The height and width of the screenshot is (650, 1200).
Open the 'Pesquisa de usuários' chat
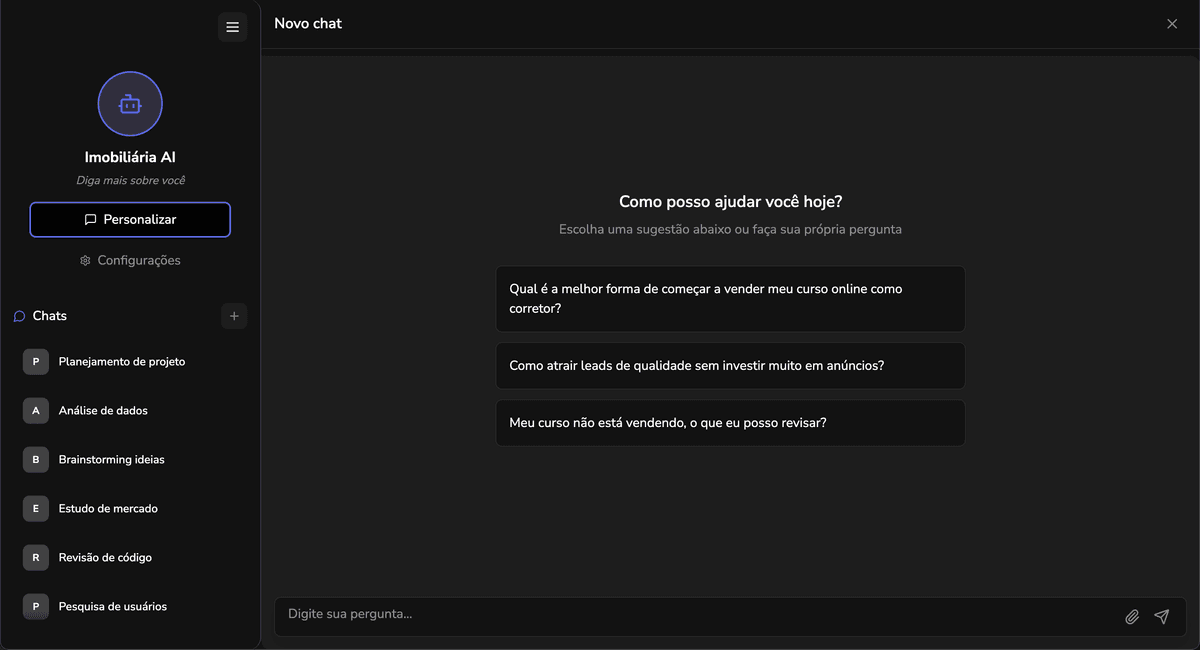[112, 606]
